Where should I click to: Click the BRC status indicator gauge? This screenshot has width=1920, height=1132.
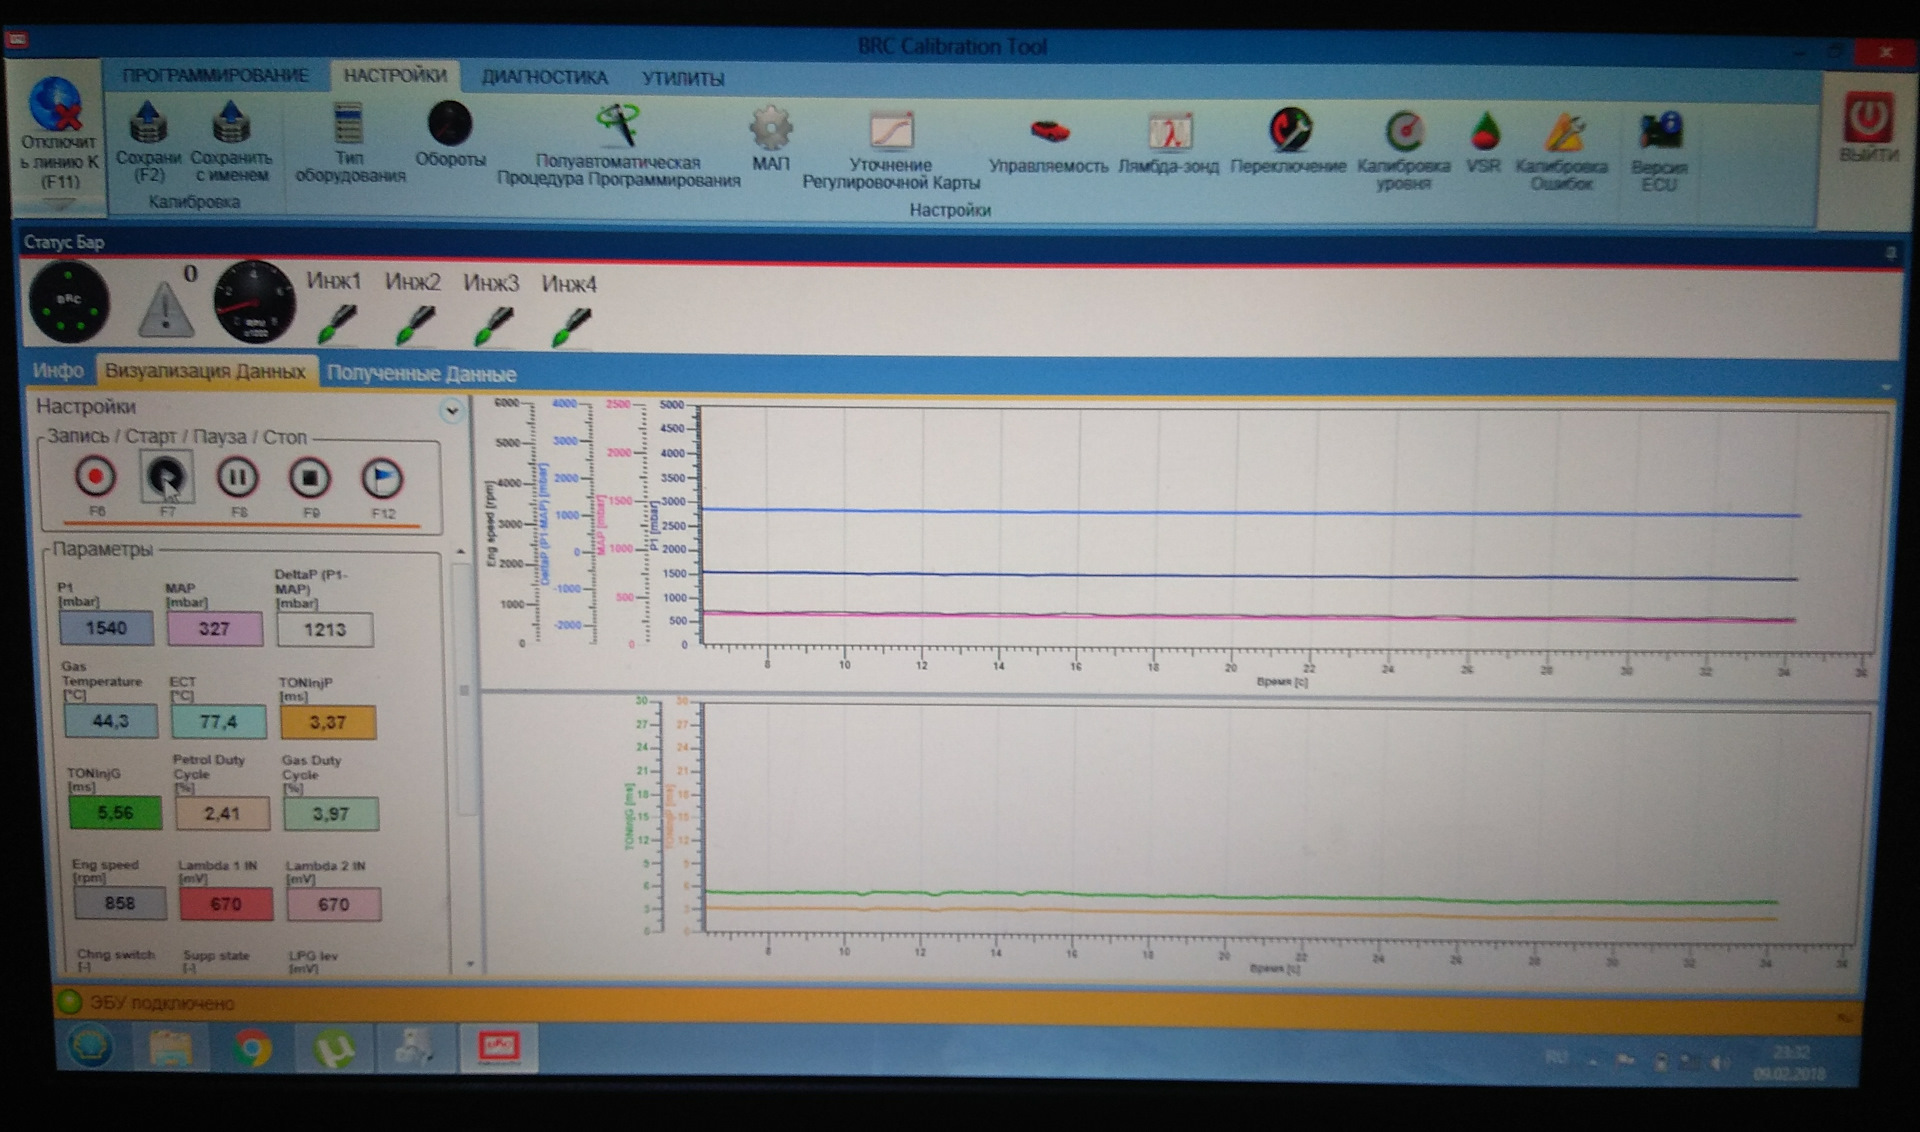pyautogui.click(x=68, y=301)
